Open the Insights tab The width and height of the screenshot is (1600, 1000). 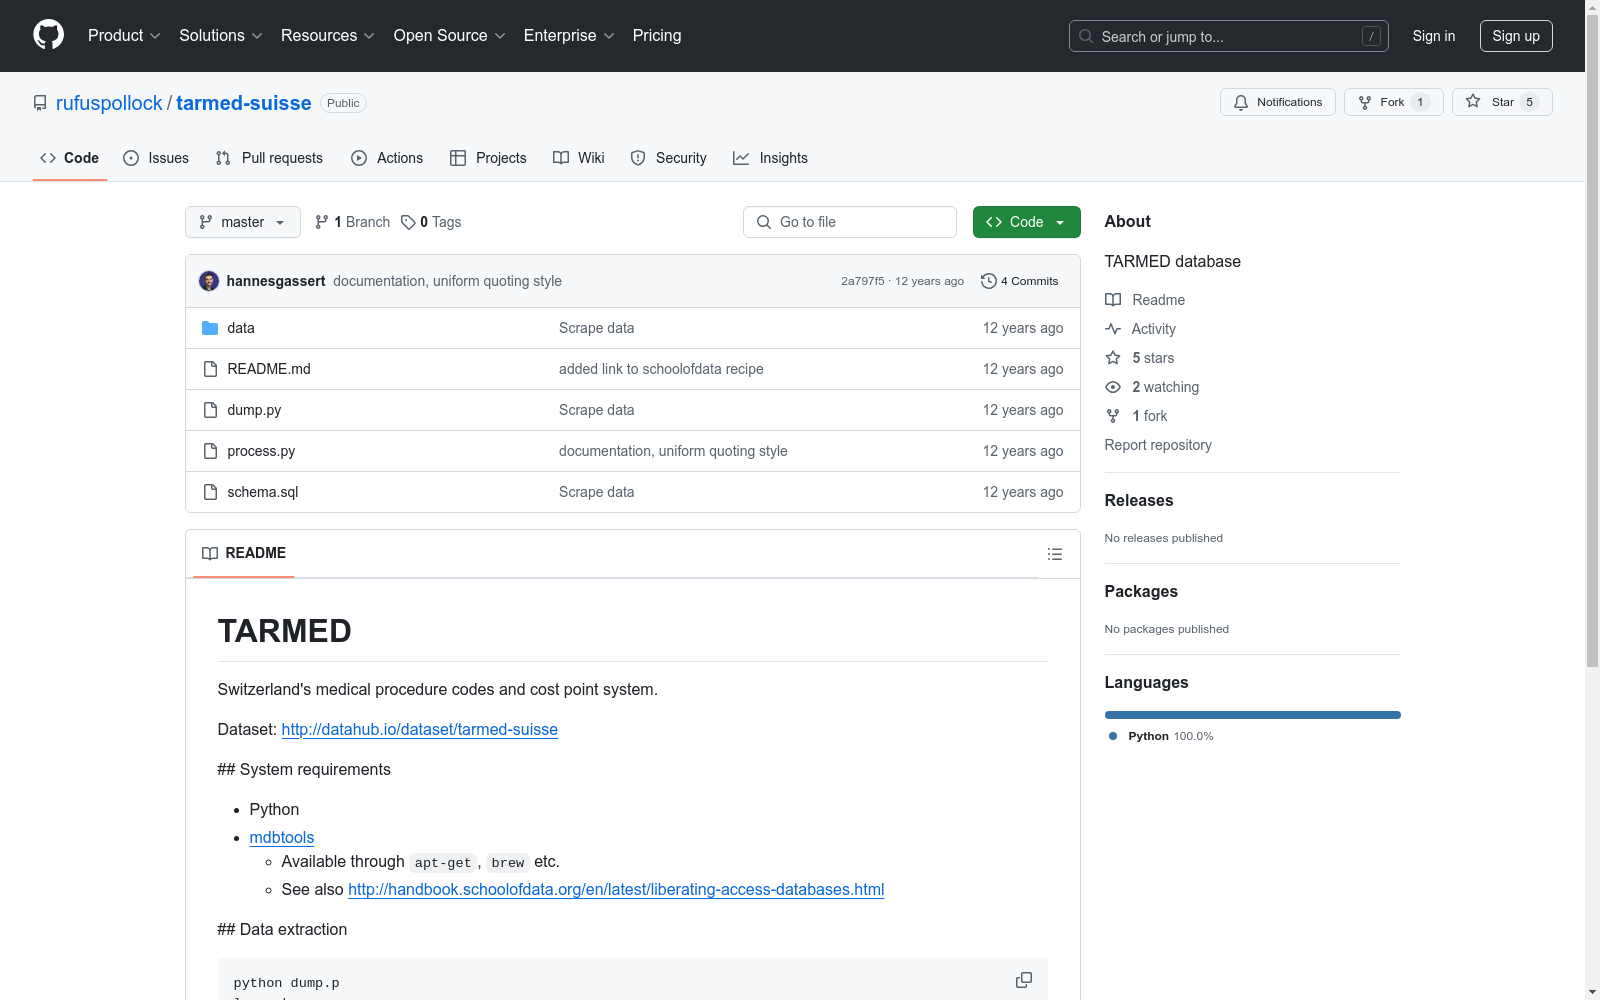pyautogui.click(x=770, y=158)
